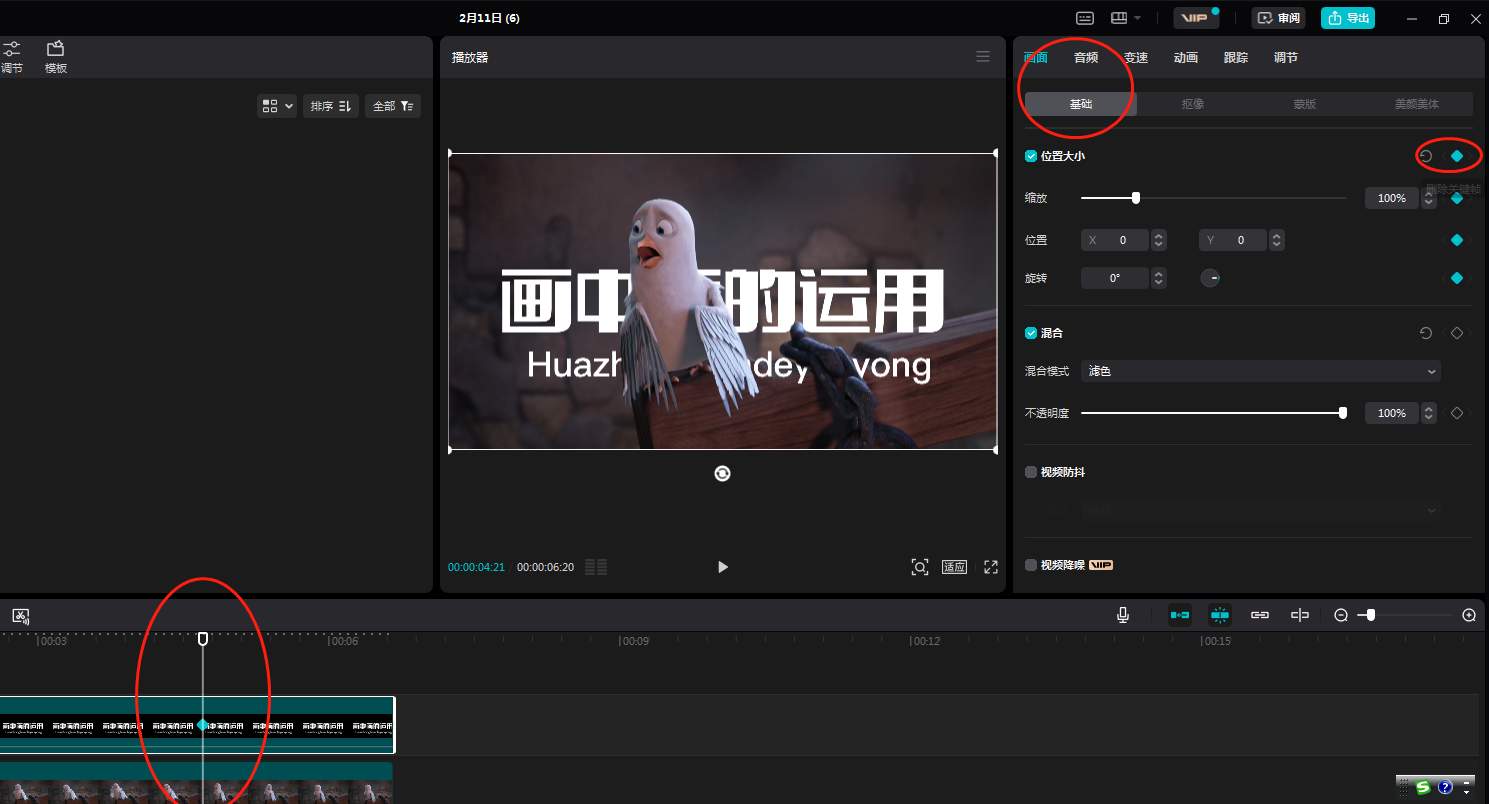Select the 蒙版 sub-tab

click(1305, 104)
